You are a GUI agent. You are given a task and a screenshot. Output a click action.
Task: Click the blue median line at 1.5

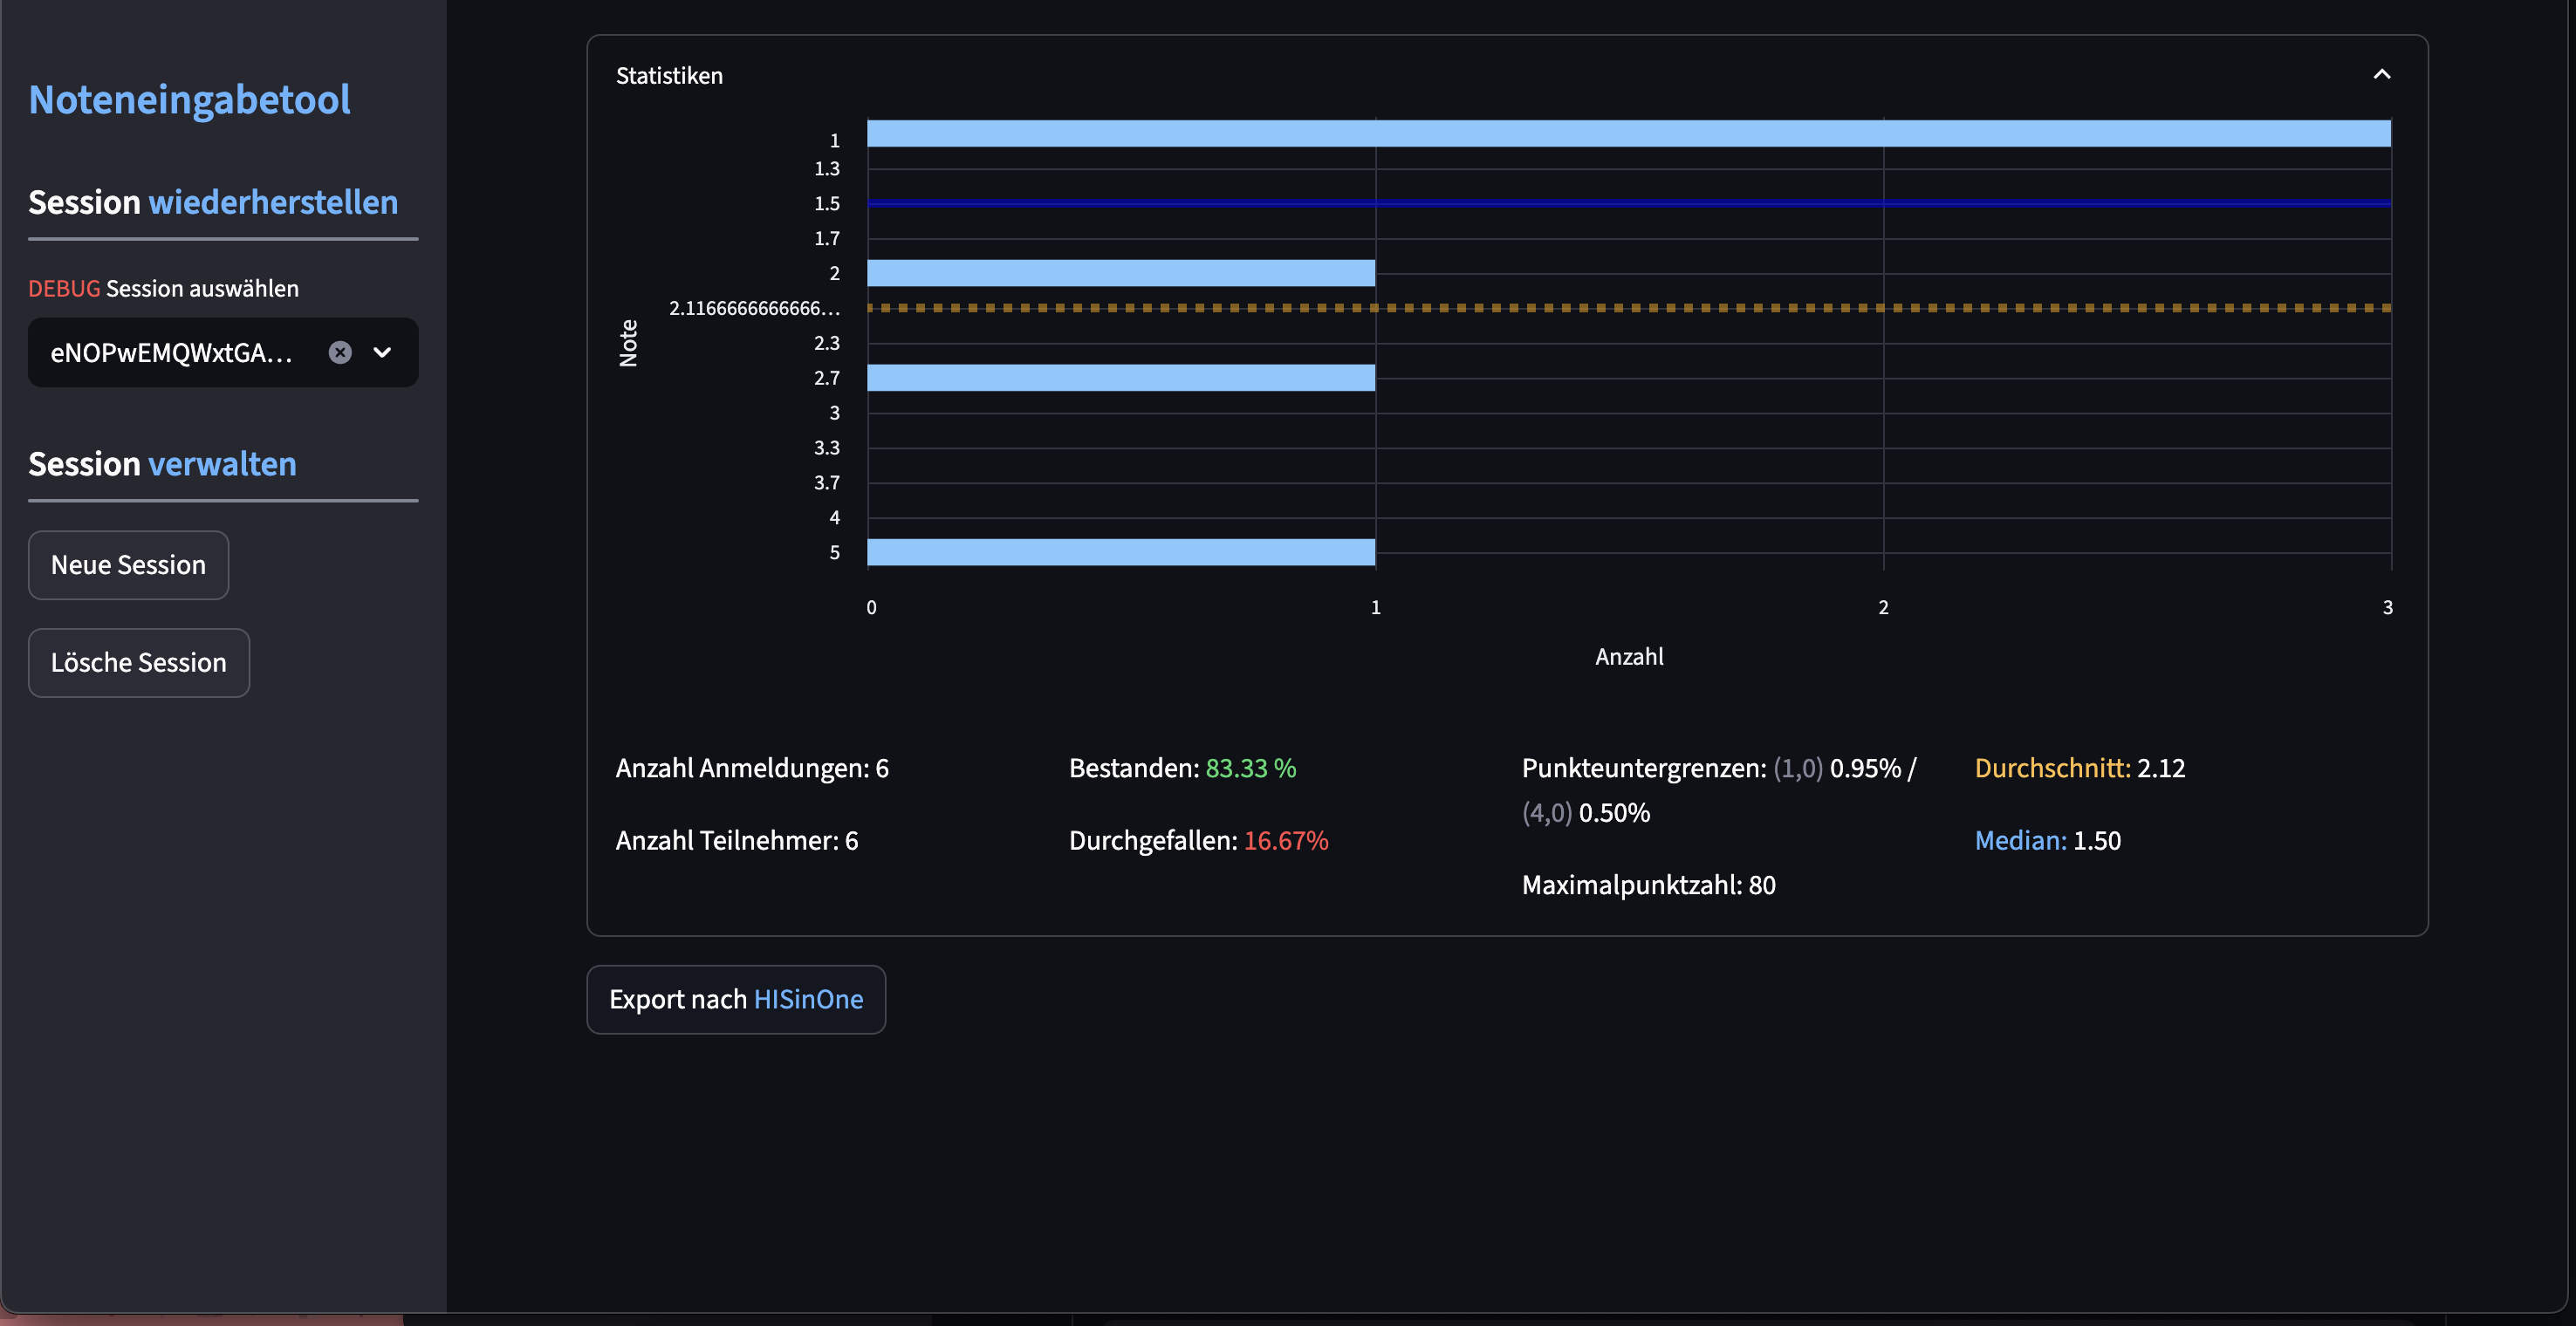[1628, 203]
